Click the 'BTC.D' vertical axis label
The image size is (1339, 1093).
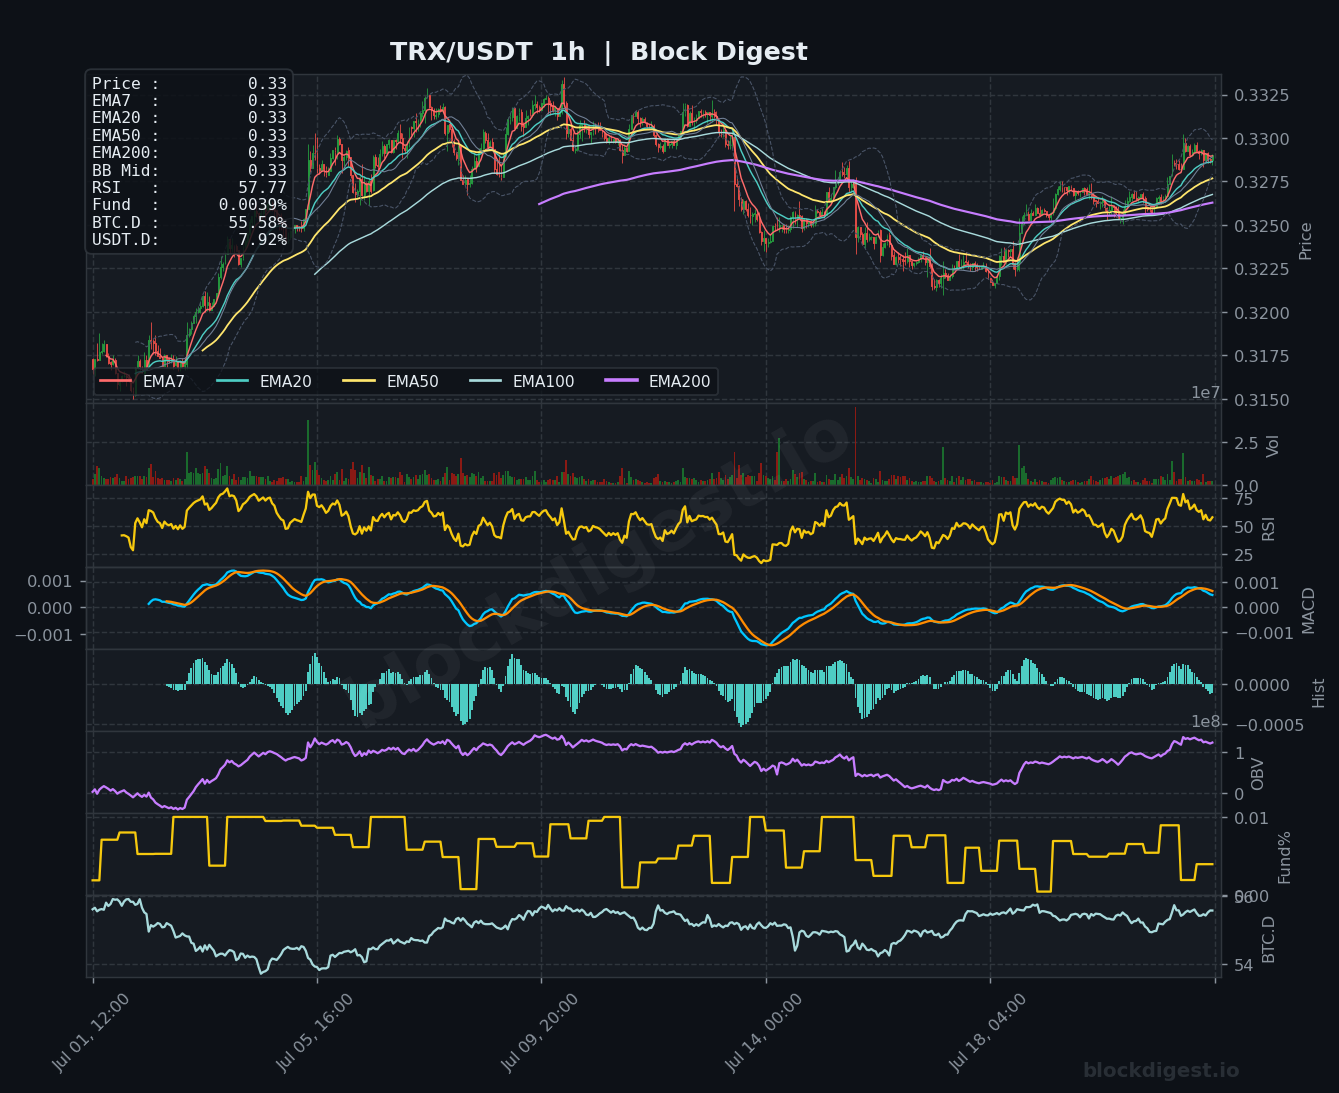click(x=1268, y=940)
